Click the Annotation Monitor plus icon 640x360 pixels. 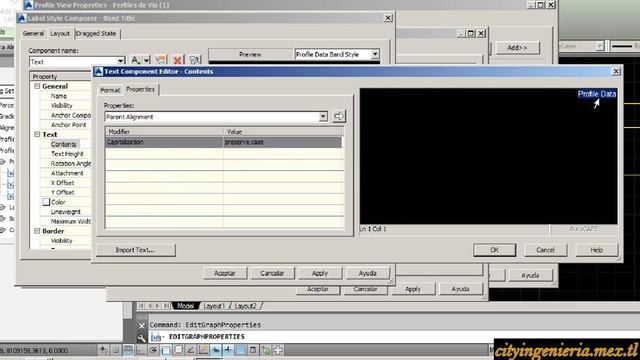coord(278,350)
